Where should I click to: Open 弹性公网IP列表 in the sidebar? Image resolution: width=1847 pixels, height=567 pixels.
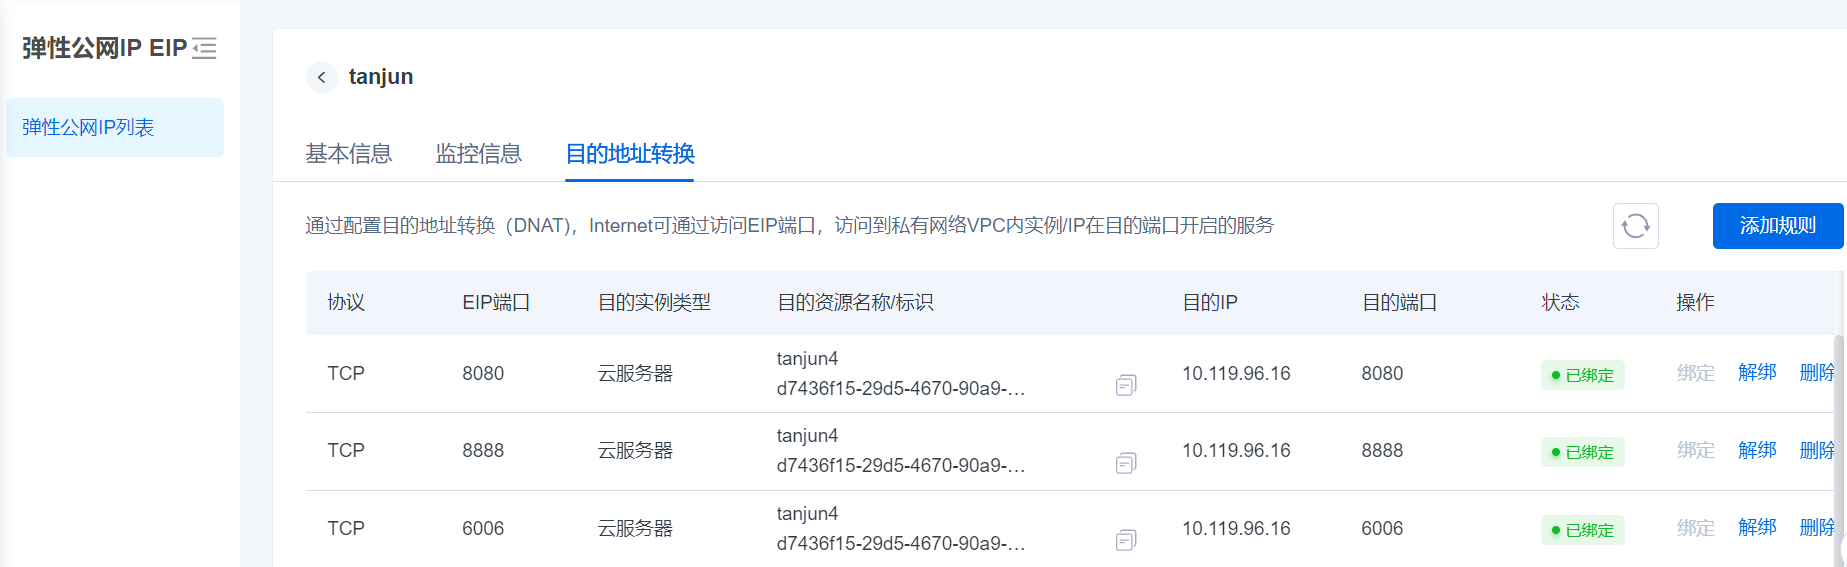[88, 127]
